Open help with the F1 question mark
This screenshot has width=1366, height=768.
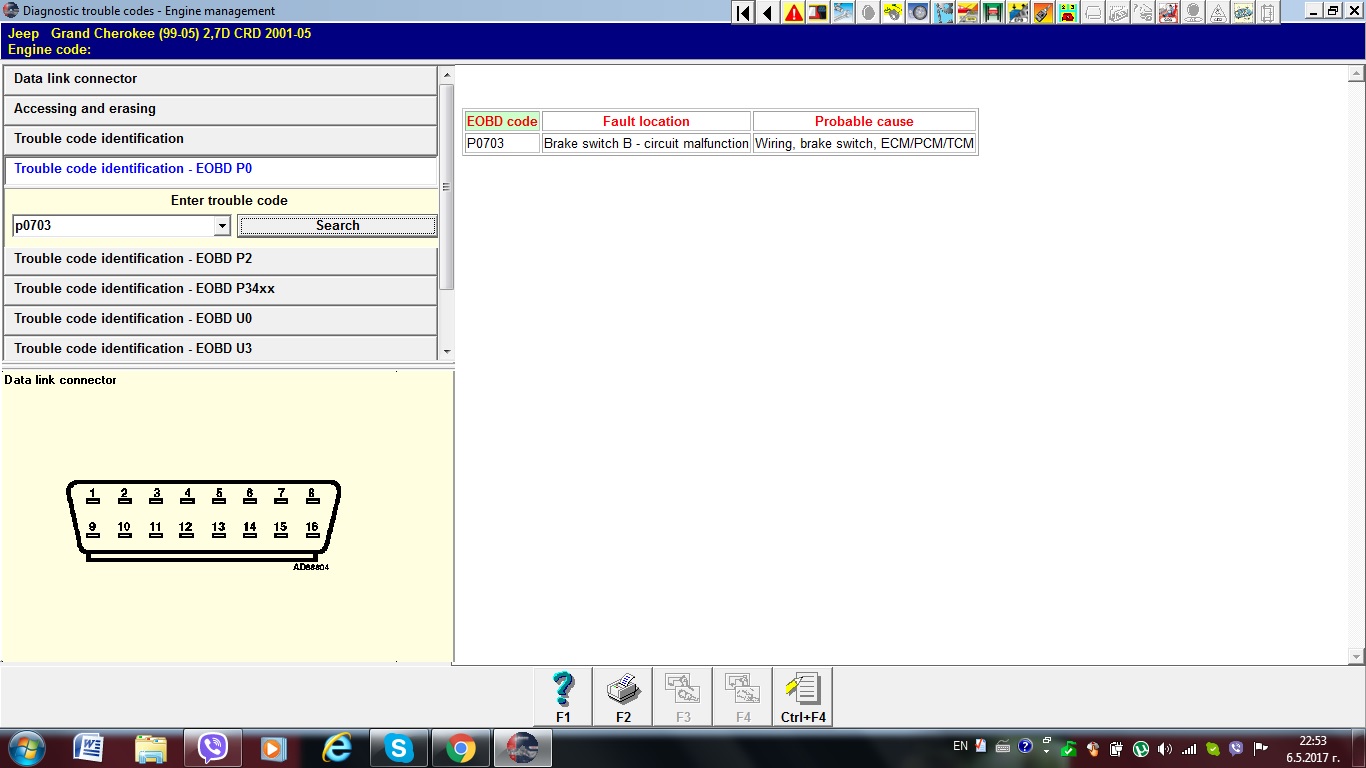[x=563, y=697]
